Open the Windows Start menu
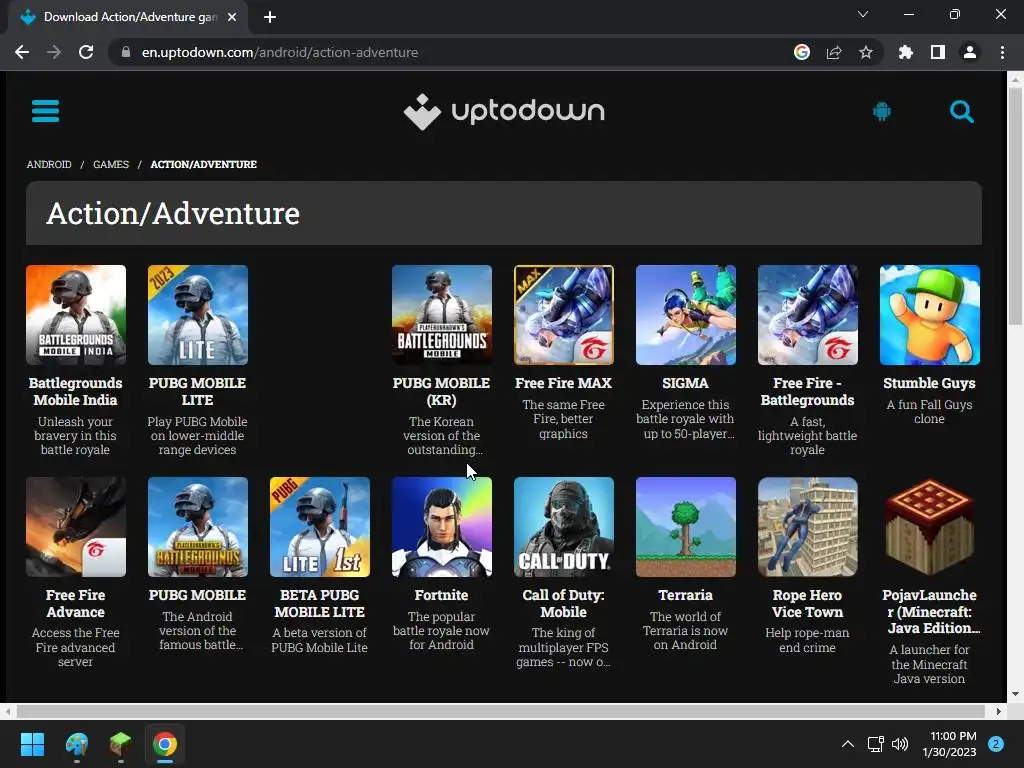Viewport: 1024px width, 768px height. click(x=32, y=744)
